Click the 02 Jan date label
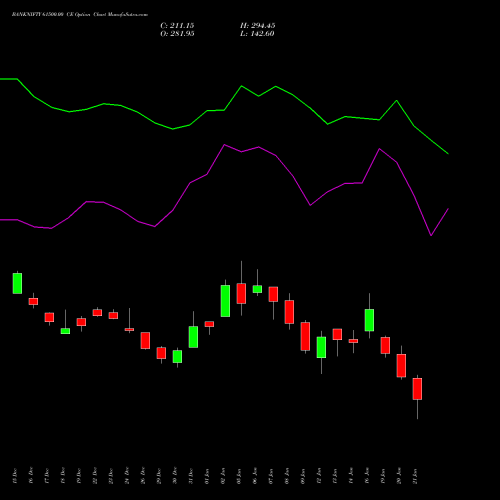 click(x=222, y=476)
